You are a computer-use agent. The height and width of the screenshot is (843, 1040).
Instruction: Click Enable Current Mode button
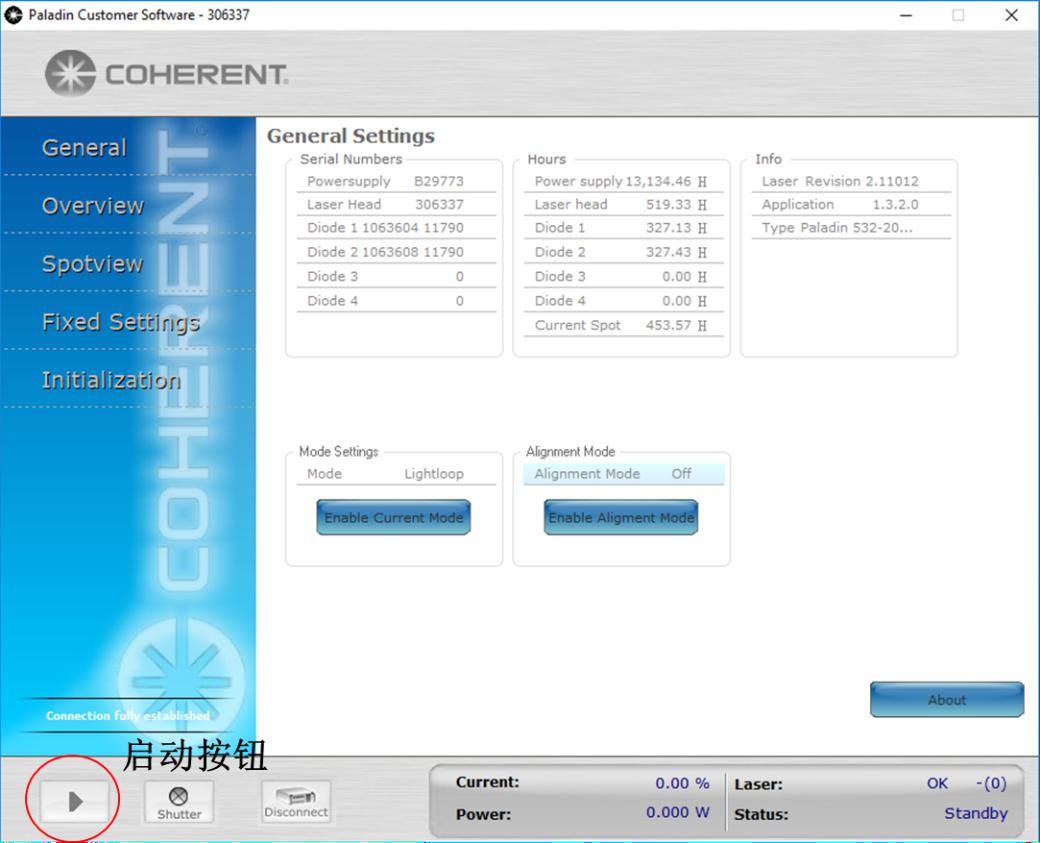[394, 518]
